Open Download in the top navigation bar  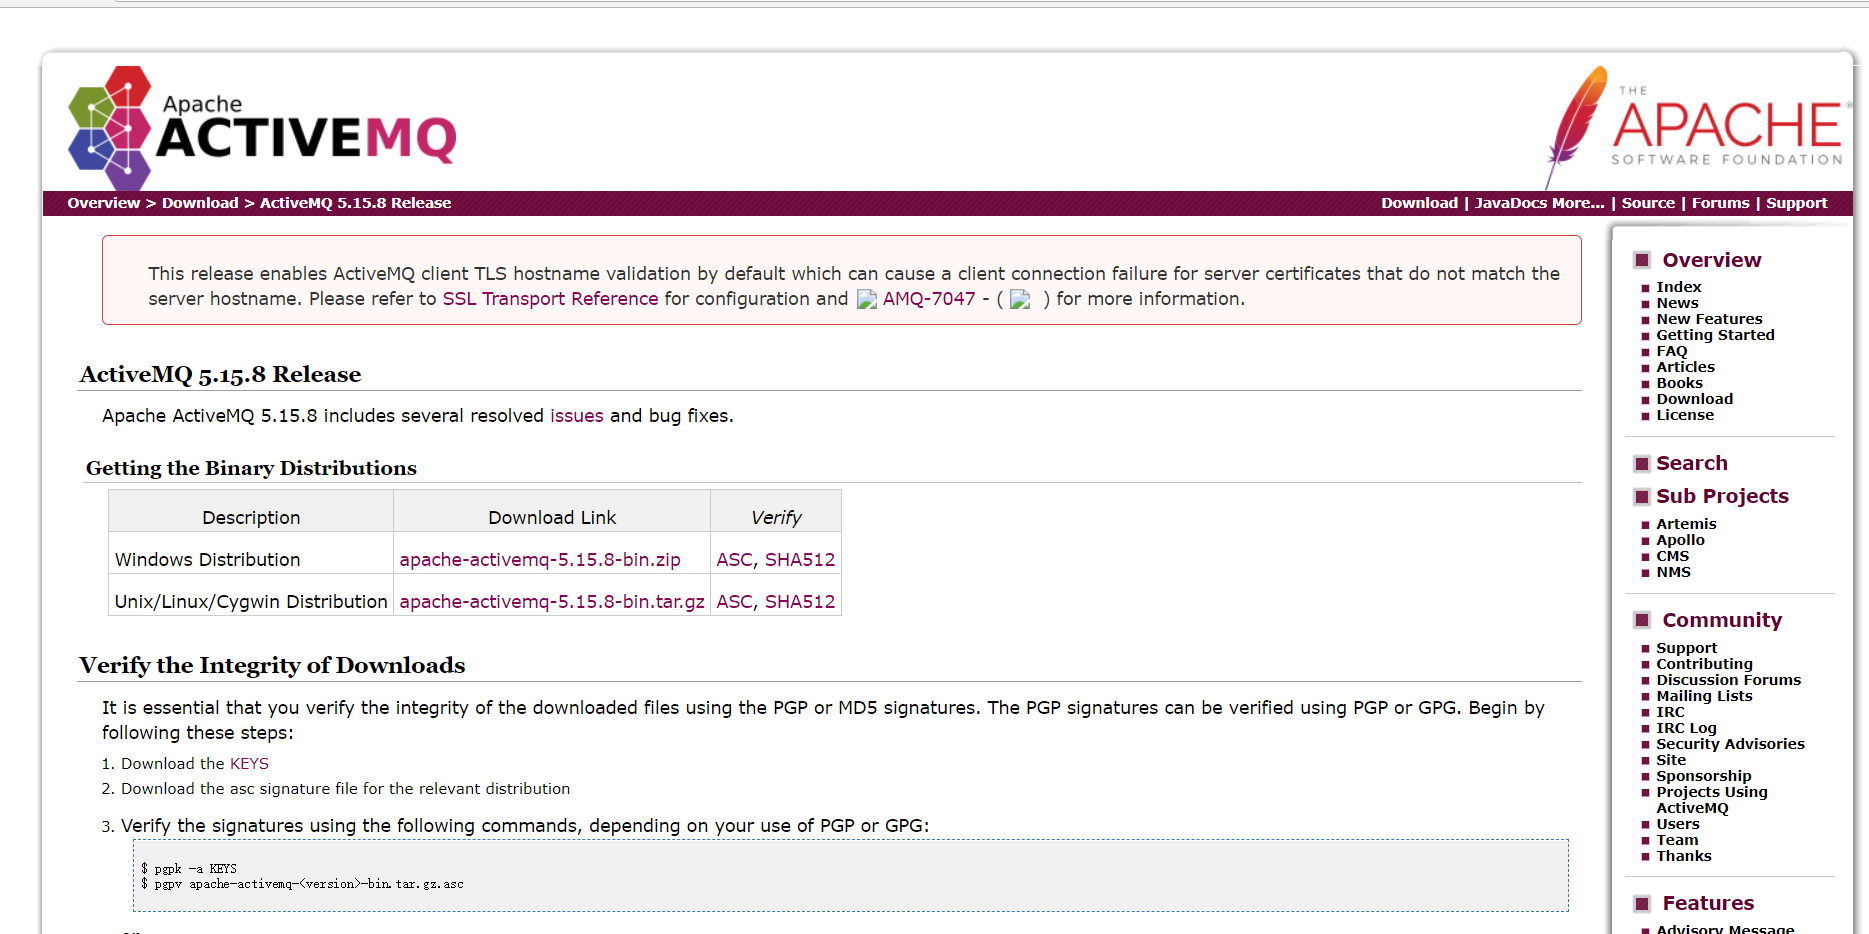tap(1419, 203)
